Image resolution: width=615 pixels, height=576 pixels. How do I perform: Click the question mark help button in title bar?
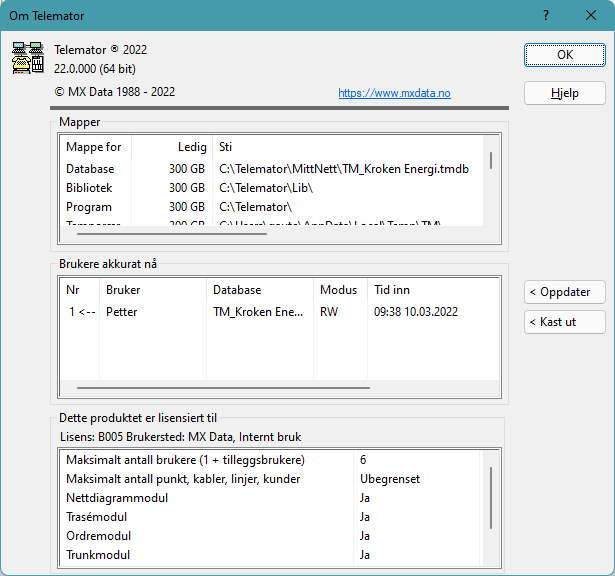click(546, 15)
